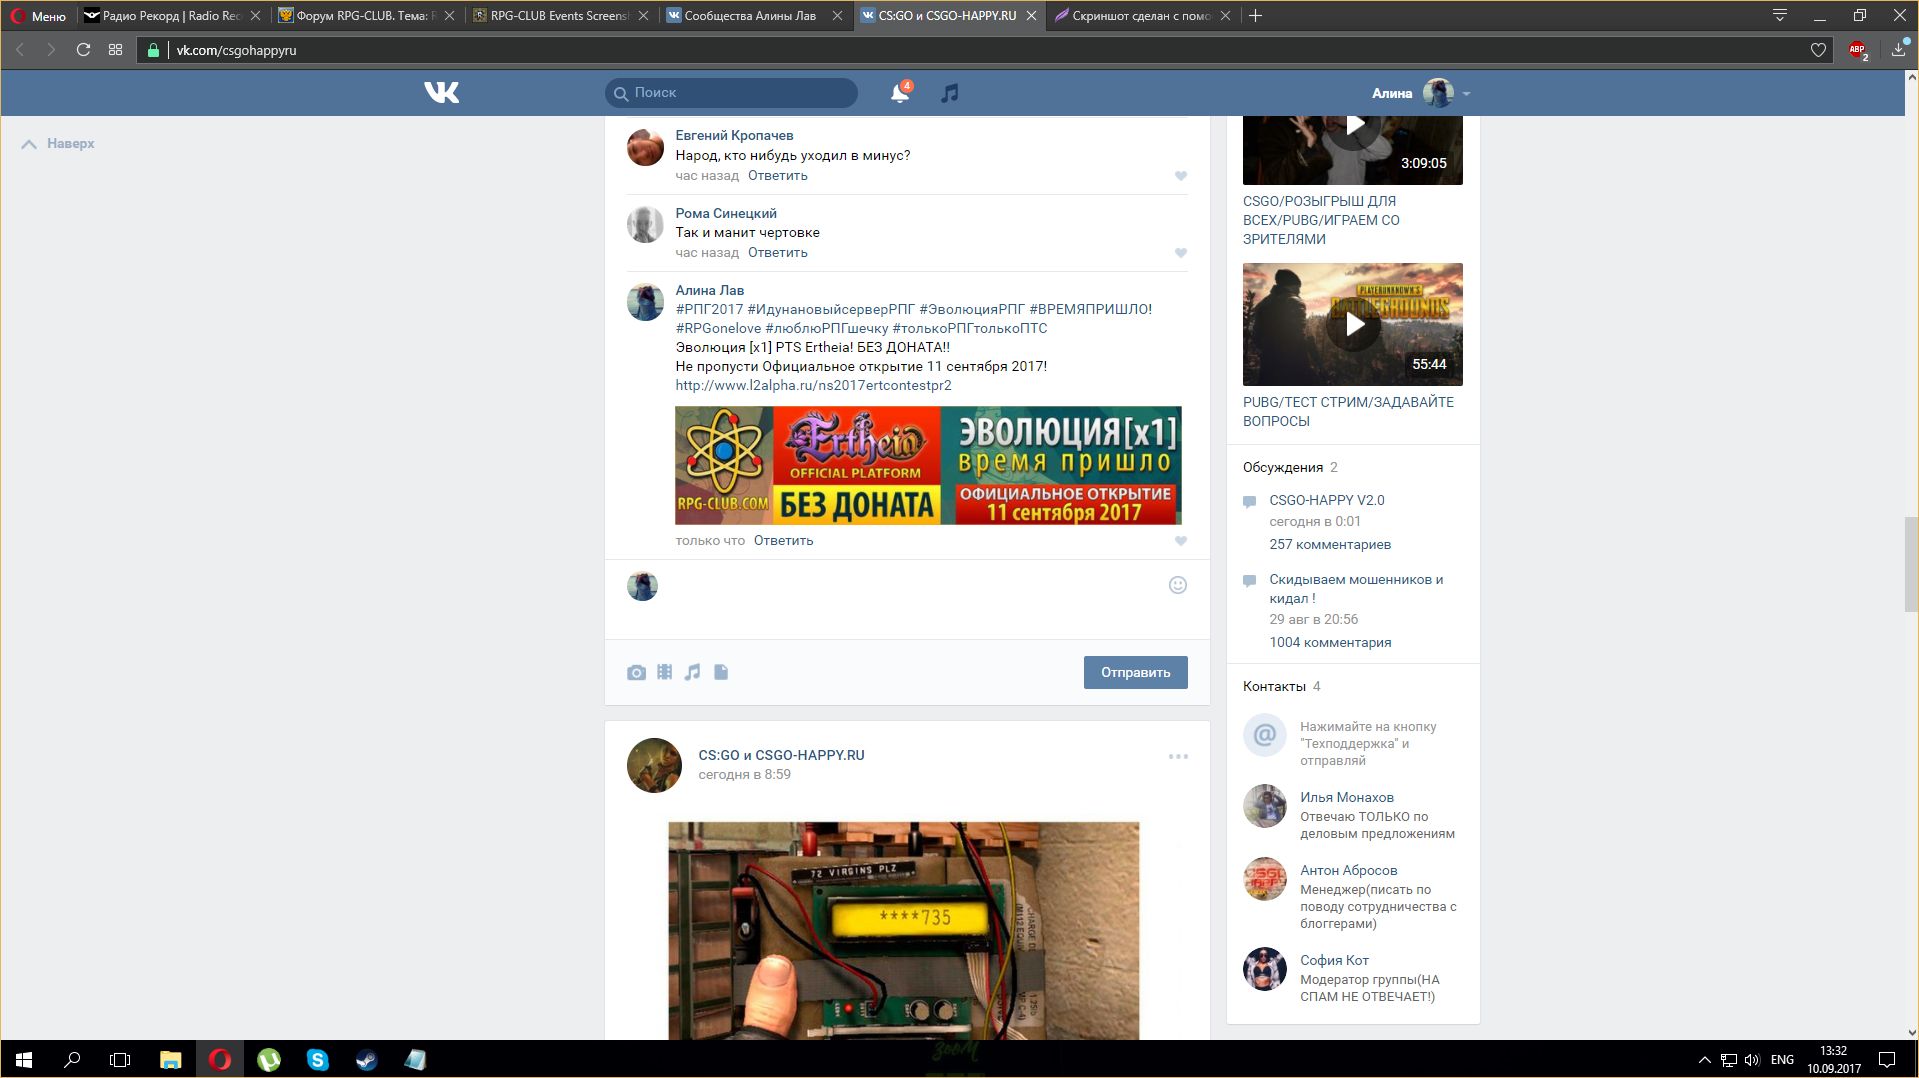Click the VK logo in the header
The image size is (1919, 1078).
(441, 93)
